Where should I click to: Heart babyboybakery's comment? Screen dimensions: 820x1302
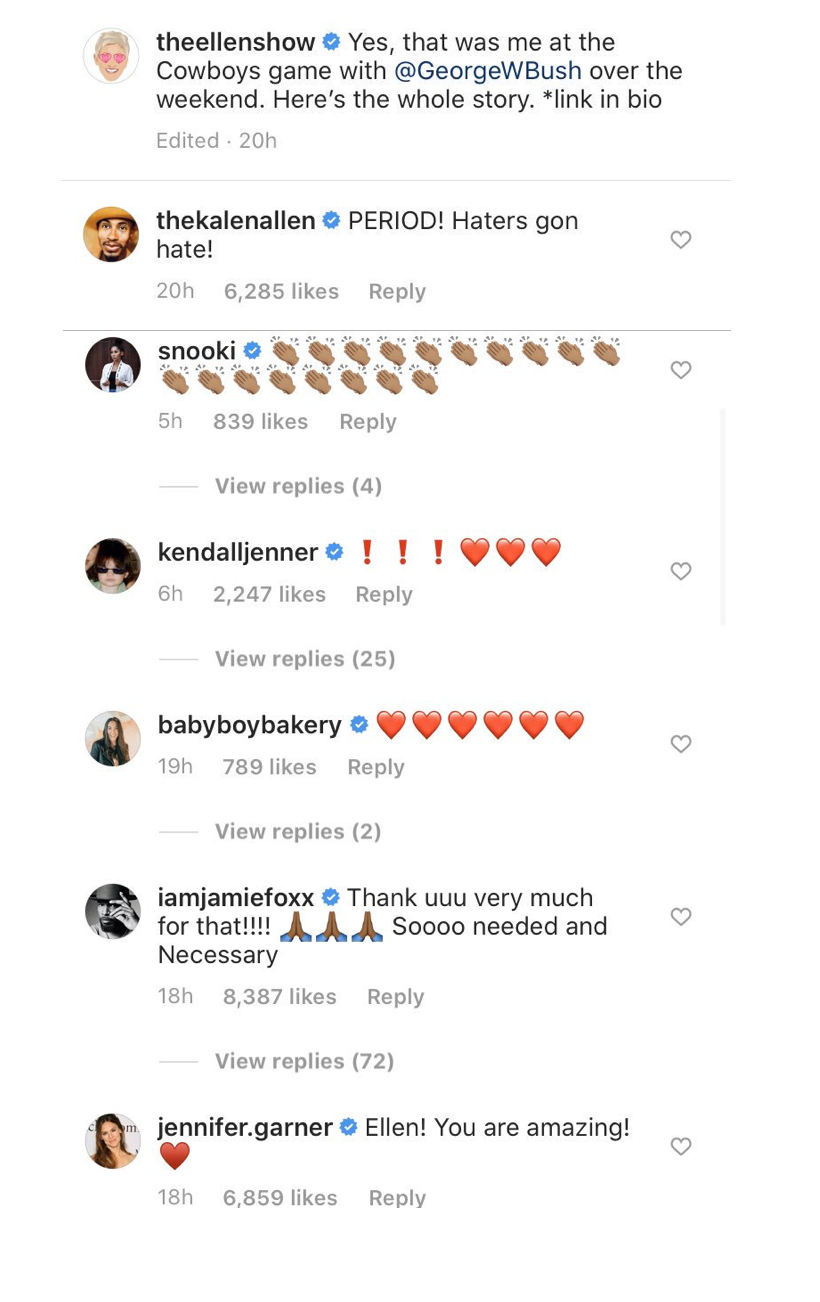[x=681, y=744]
